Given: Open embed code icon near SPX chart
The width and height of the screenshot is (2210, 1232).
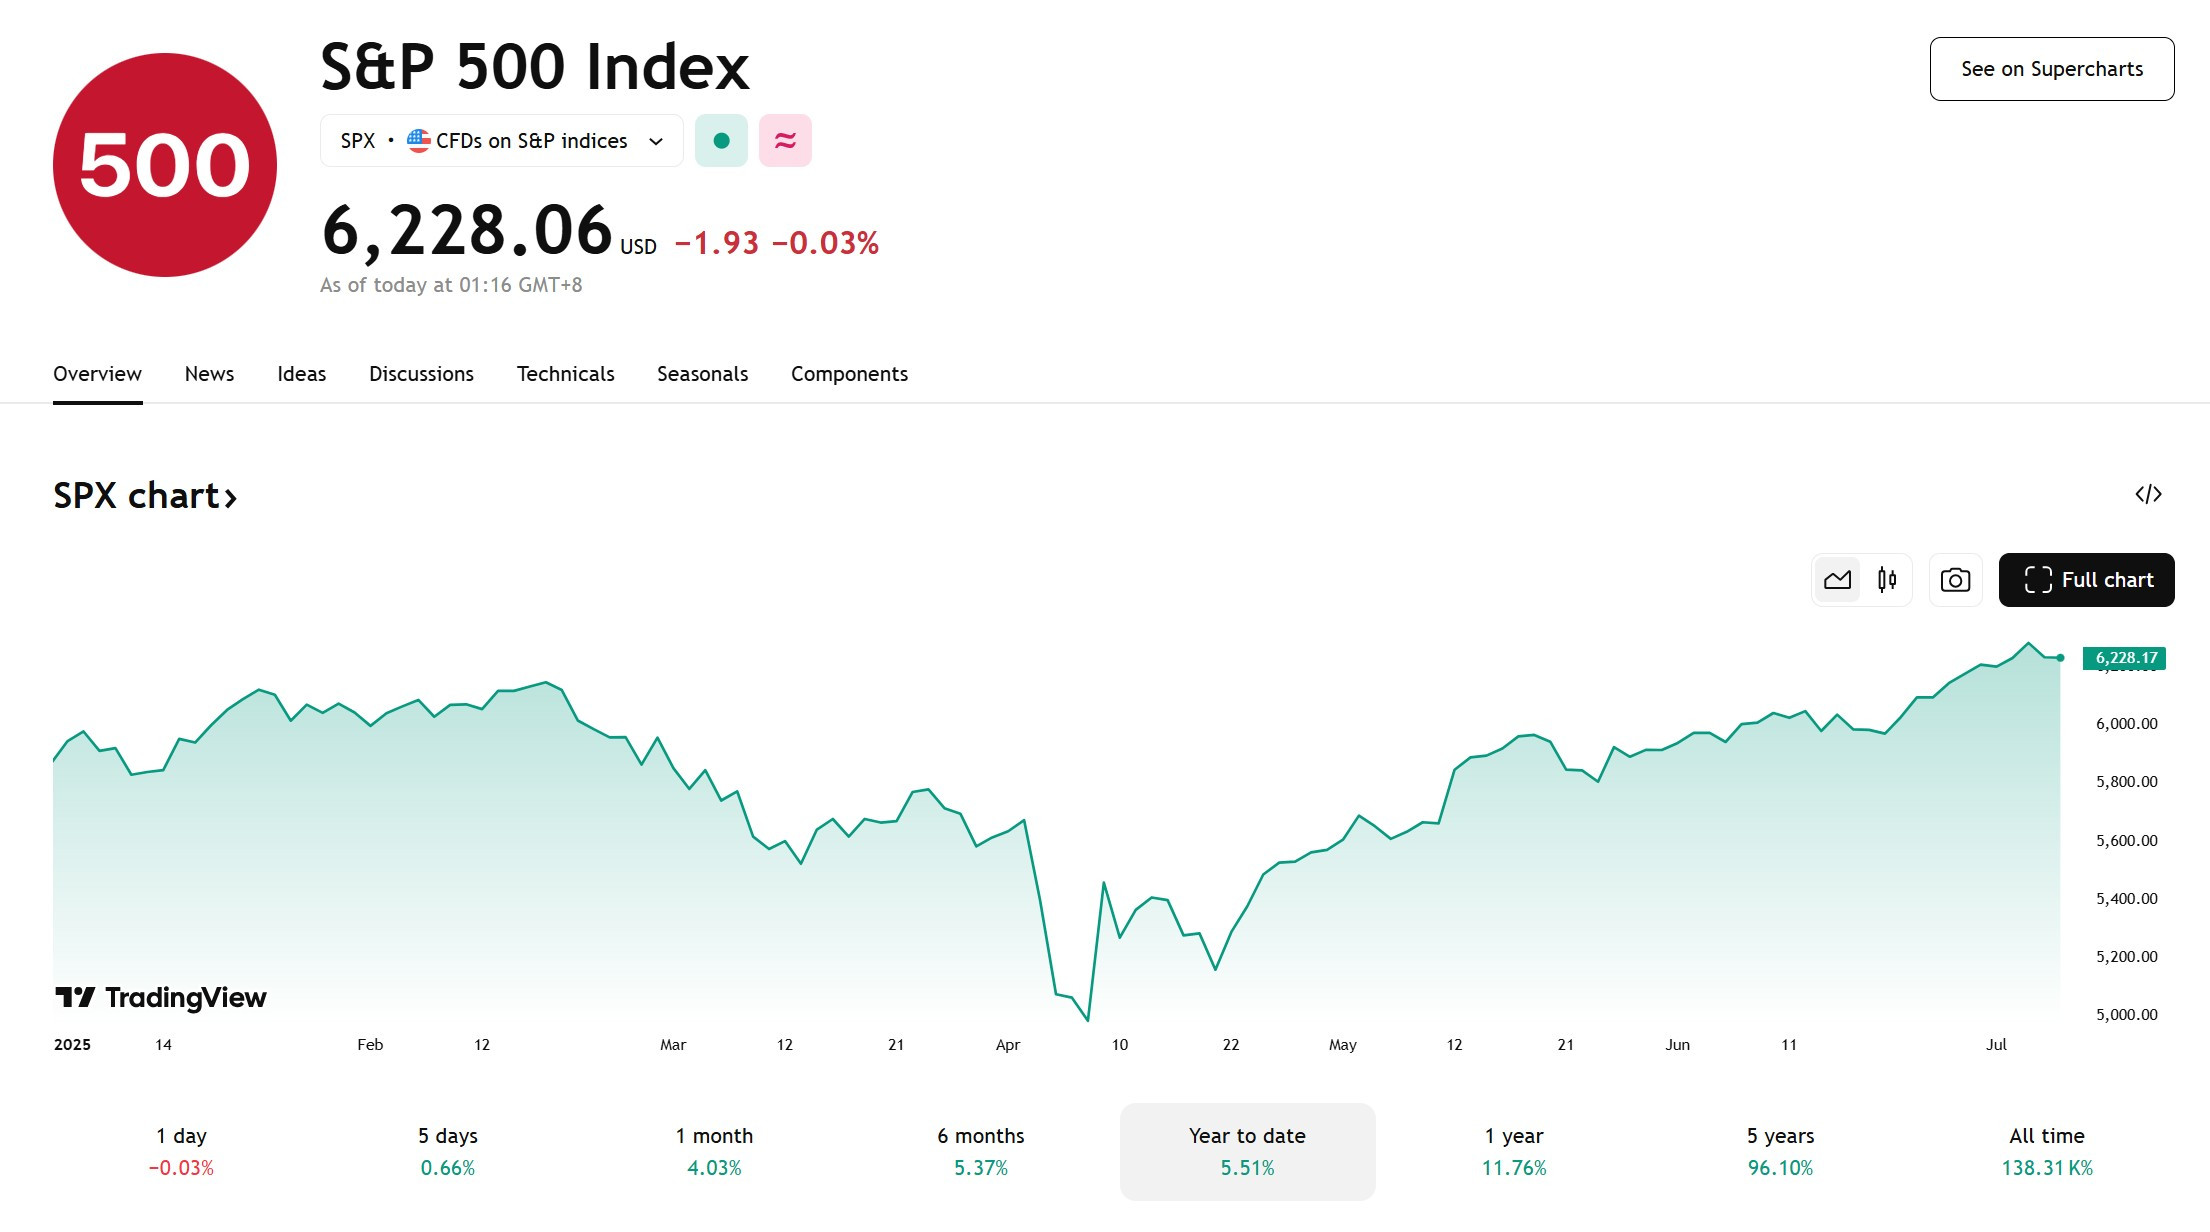Looking at the screenshot, I should [x=2148, y=494].
